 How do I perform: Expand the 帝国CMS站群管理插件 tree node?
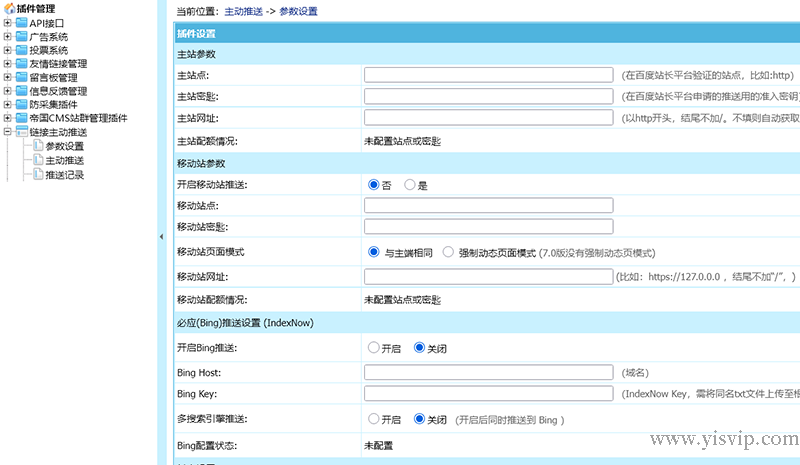coord(7,118)
